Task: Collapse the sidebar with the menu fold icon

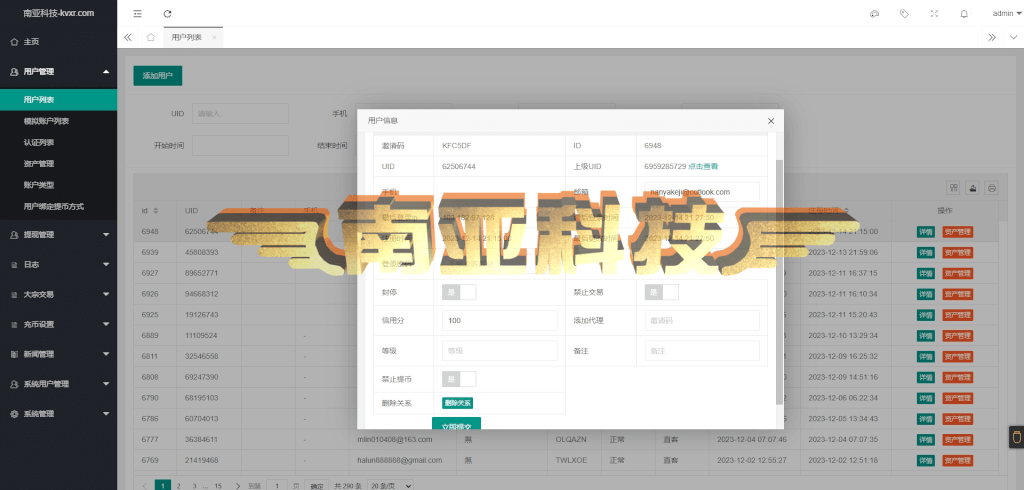Action: point(137,14)
